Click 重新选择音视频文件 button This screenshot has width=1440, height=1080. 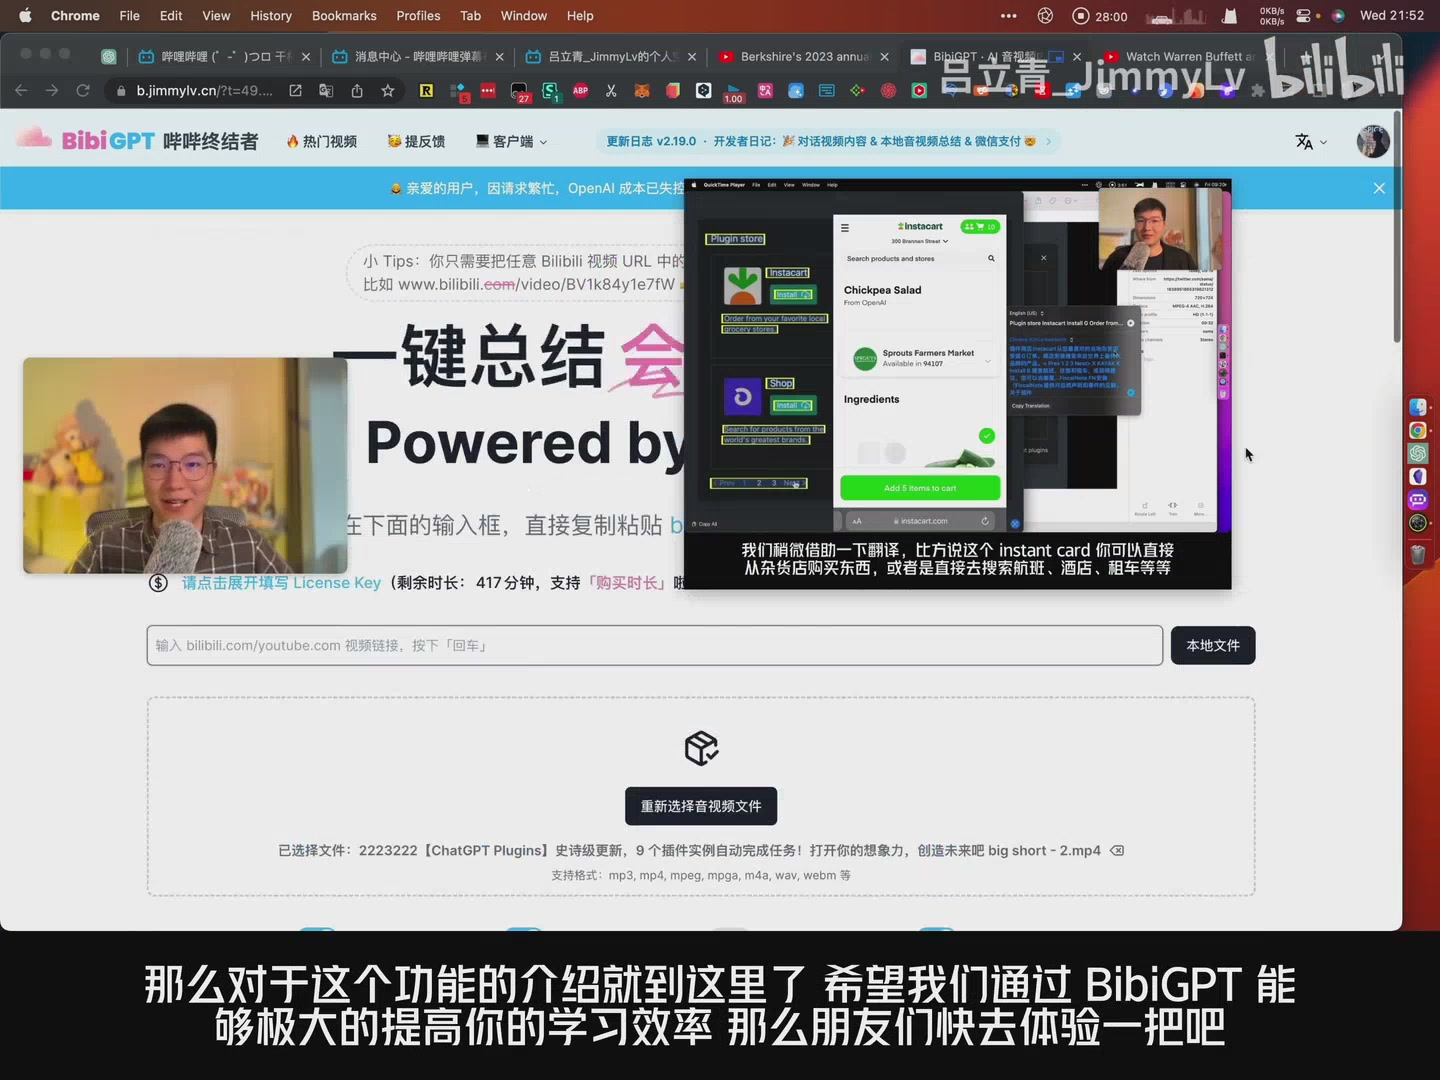tap(701, 806)
